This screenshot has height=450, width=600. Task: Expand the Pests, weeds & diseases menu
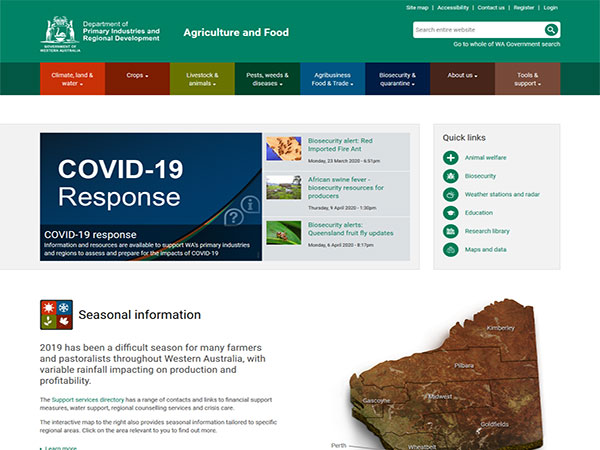point(267,79)
